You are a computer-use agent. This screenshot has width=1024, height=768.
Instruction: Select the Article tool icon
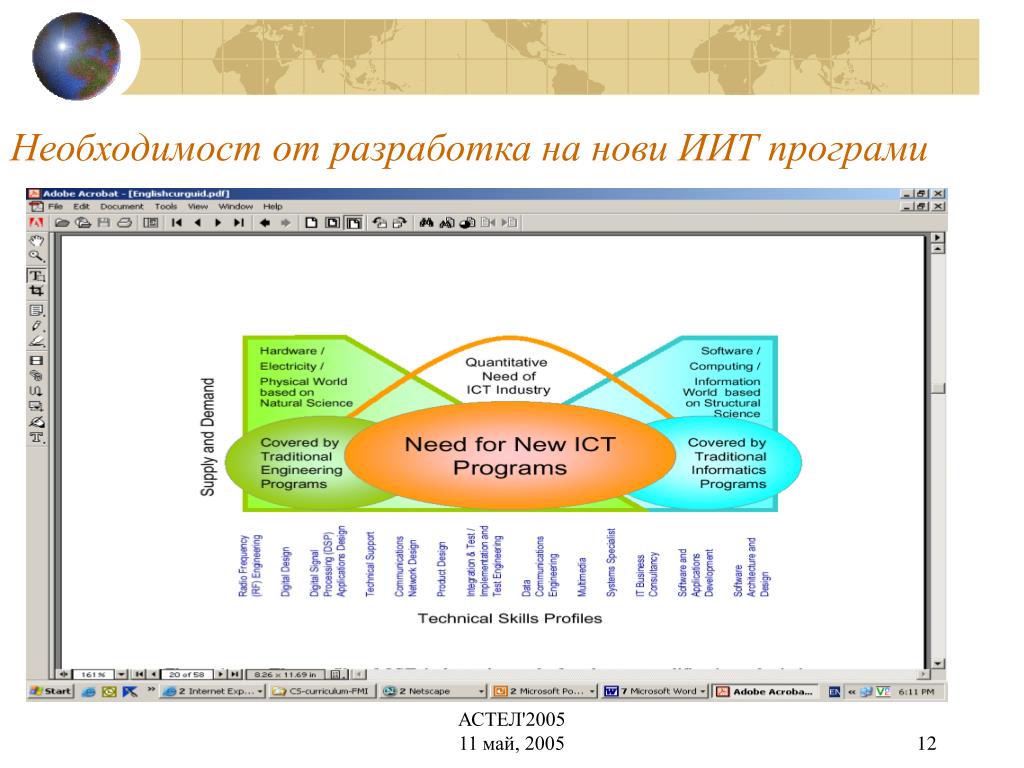(x=37, y=391)
